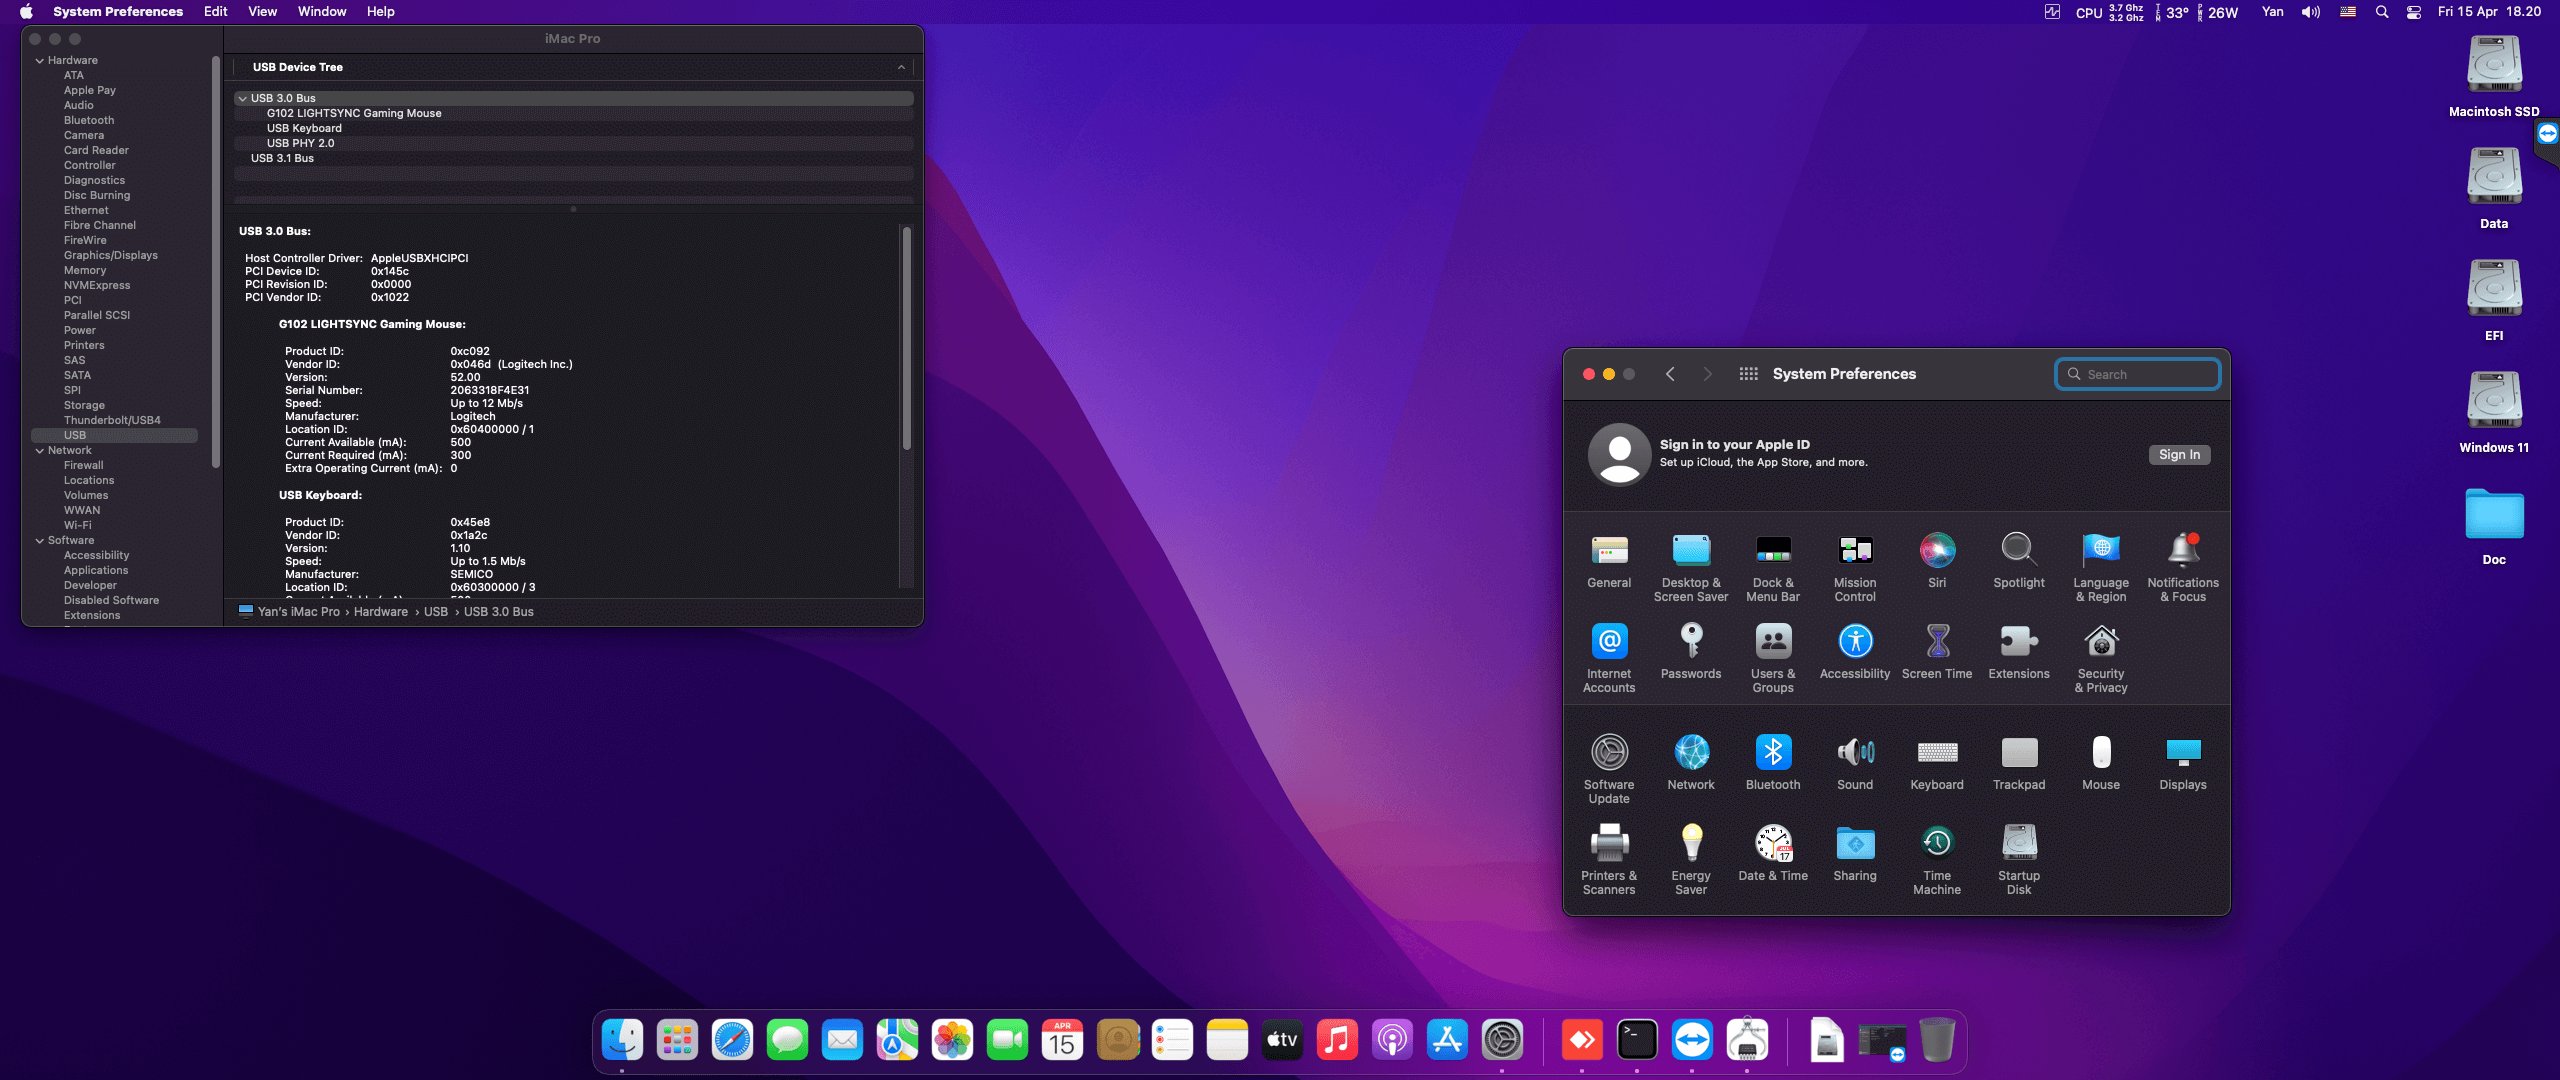Open Energy Saver preferences

(x=1691, y=860)
